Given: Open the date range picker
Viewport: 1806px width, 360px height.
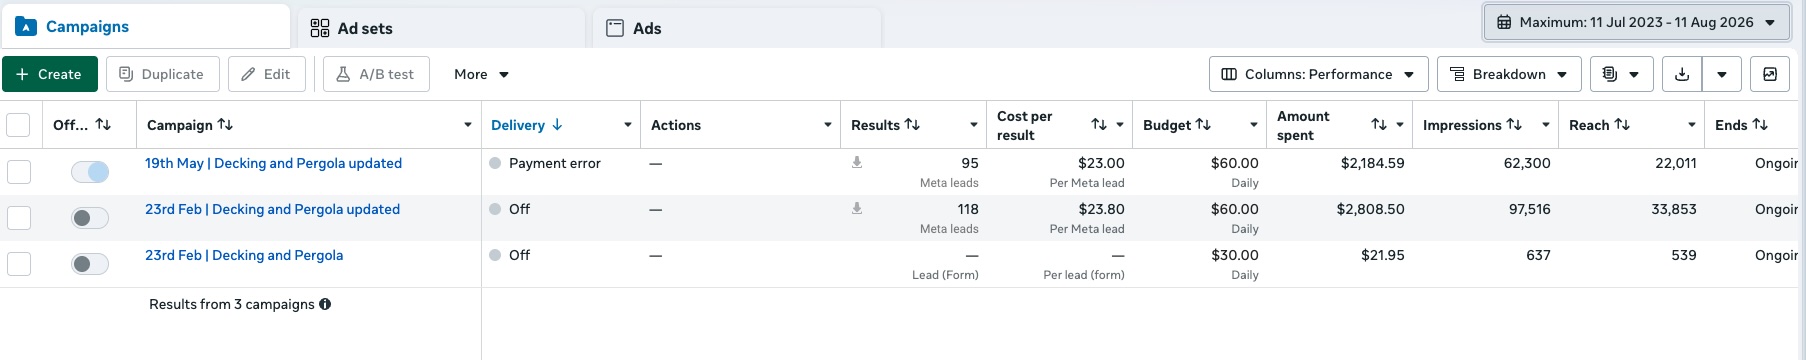Looking at the screenshot, I should point(1636,22).
